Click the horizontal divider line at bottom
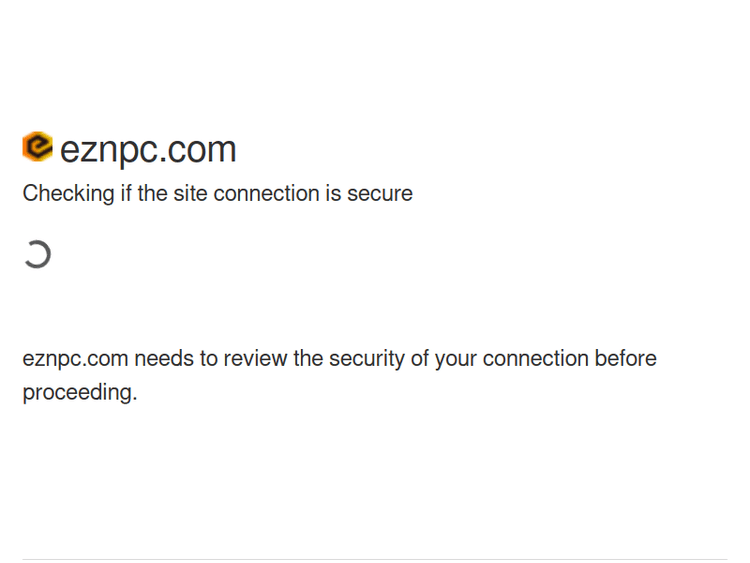Viewport: 750px width, 563px height. click(x=375, y=559)
